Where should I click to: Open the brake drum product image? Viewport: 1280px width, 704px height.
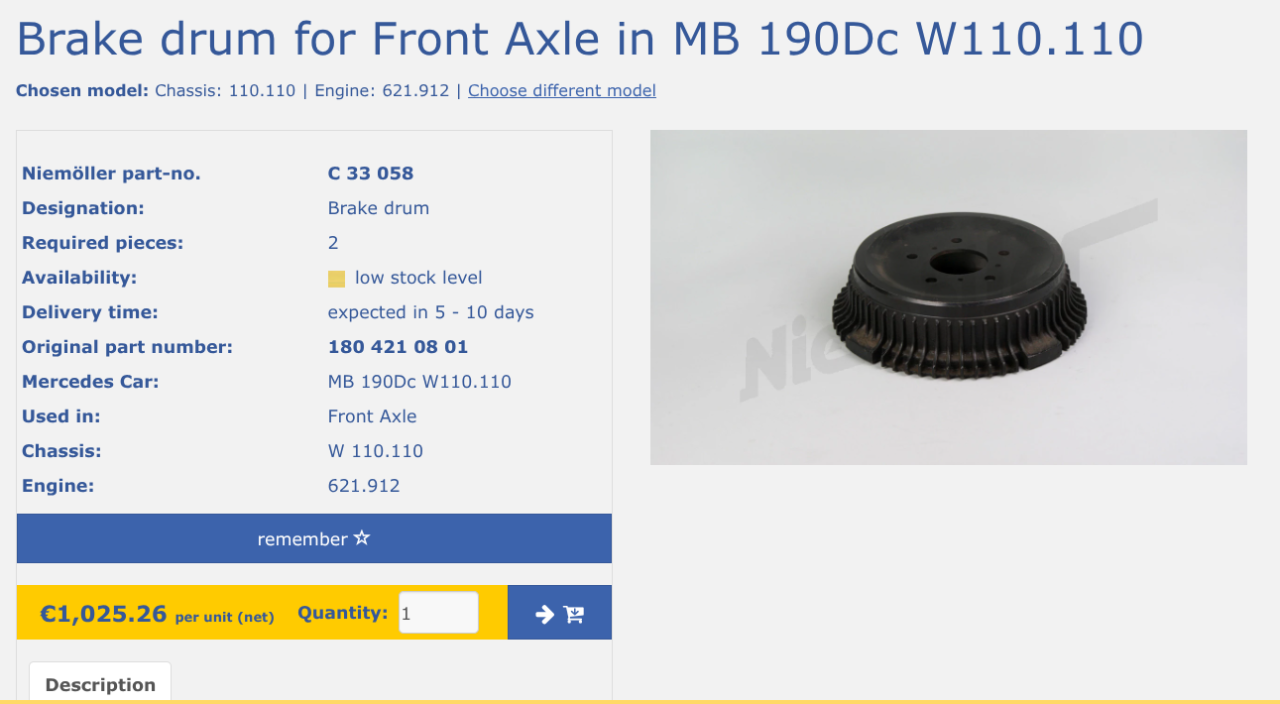(x=948, y=297)
